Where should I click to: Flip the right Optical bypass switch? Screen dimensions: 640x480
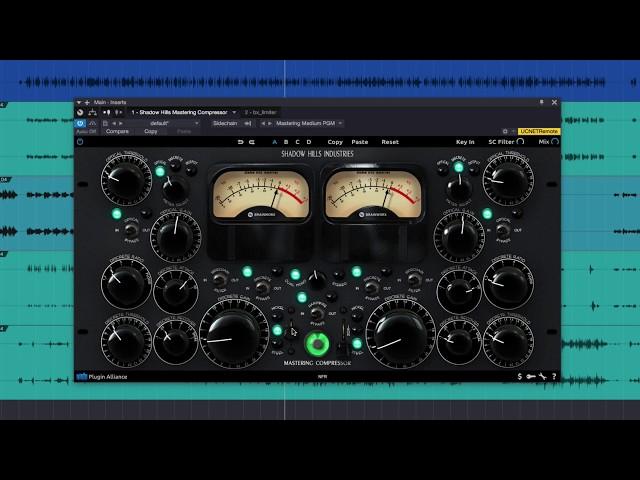503,231
